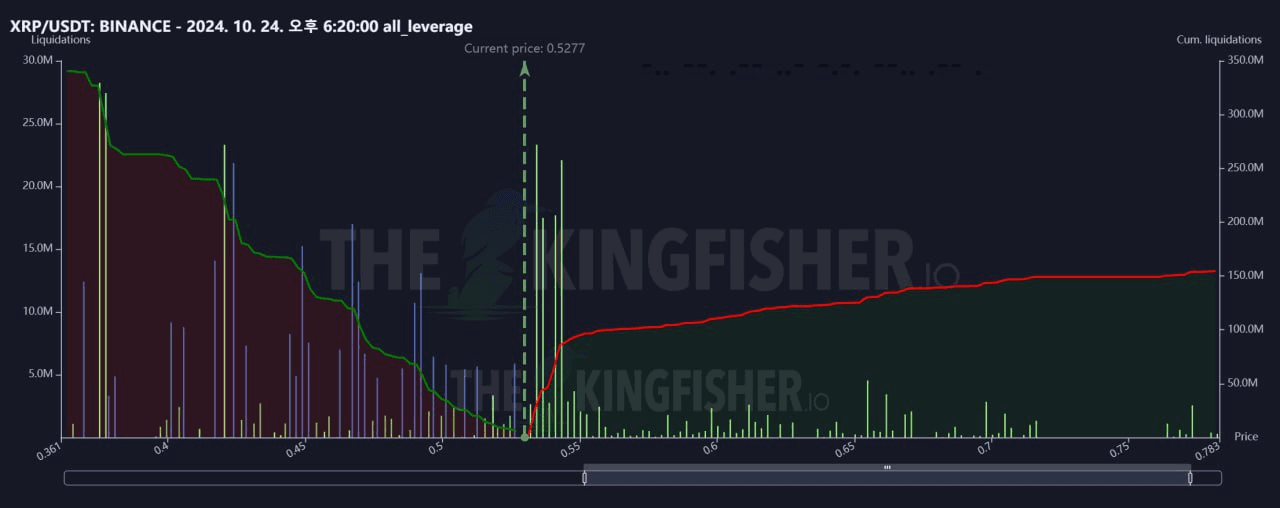Screen dimensions: 1280x508
Task: Click the 350.0M right axis tick
Action: click(1246, 60)
